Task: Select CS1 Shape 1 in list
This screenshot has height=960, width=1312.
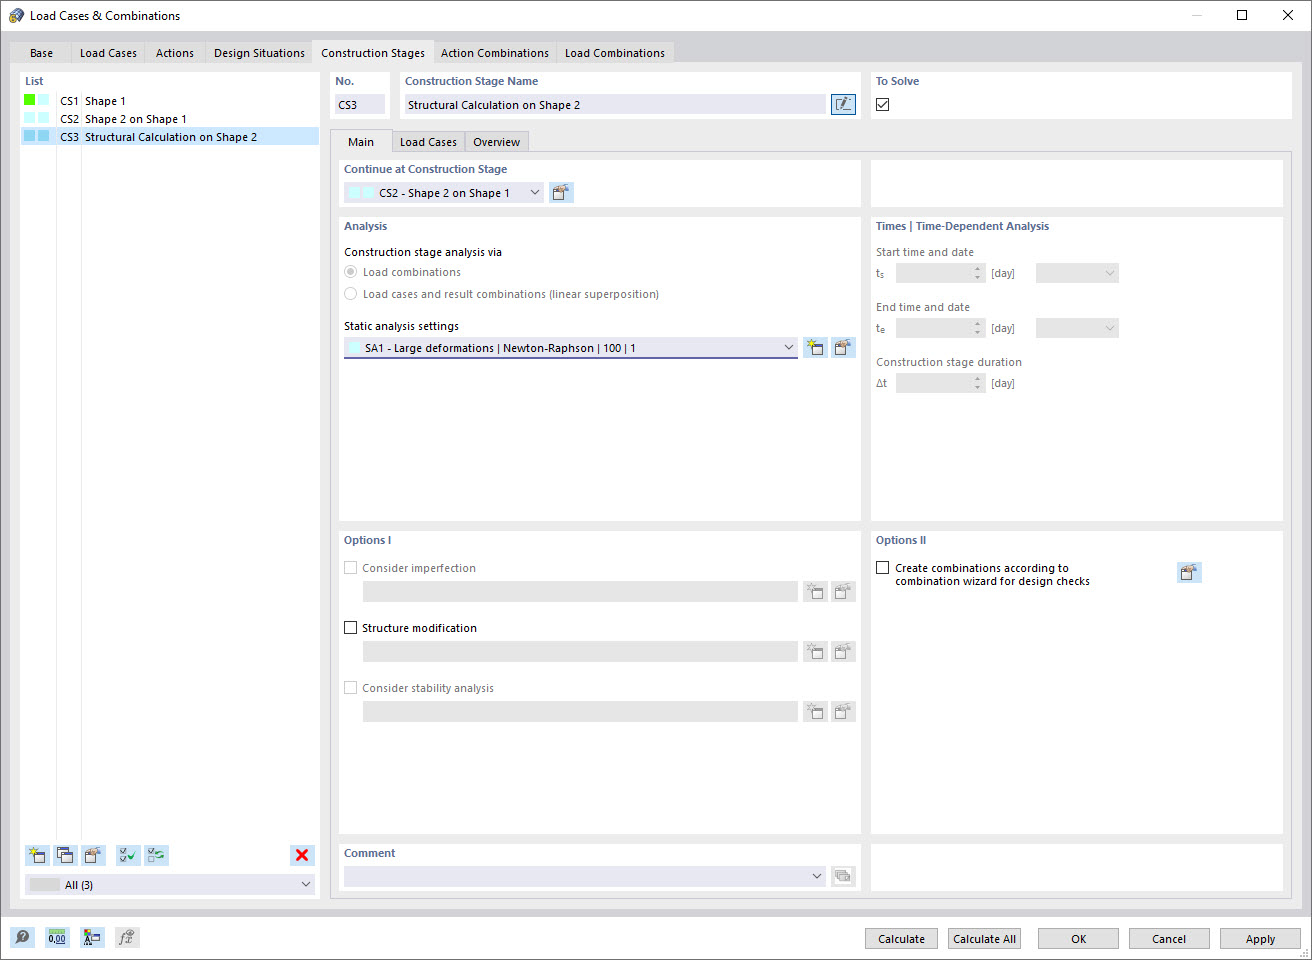Action: 170,101
